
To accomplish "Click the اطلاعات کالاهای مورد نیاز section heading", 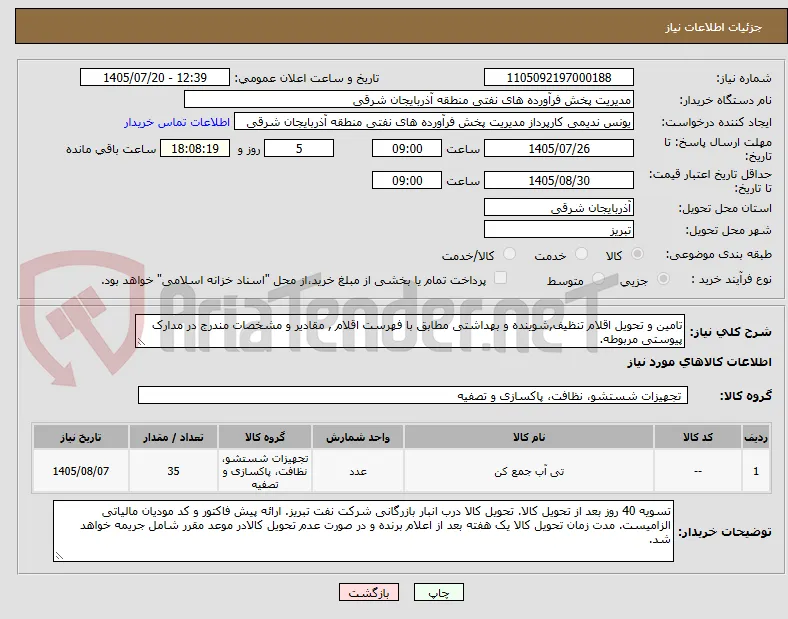I will pos(699,362).
